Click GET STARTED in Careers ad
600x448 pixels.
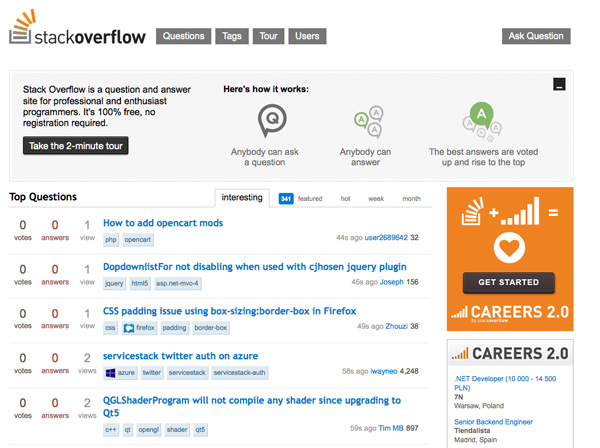click(509, 282)
